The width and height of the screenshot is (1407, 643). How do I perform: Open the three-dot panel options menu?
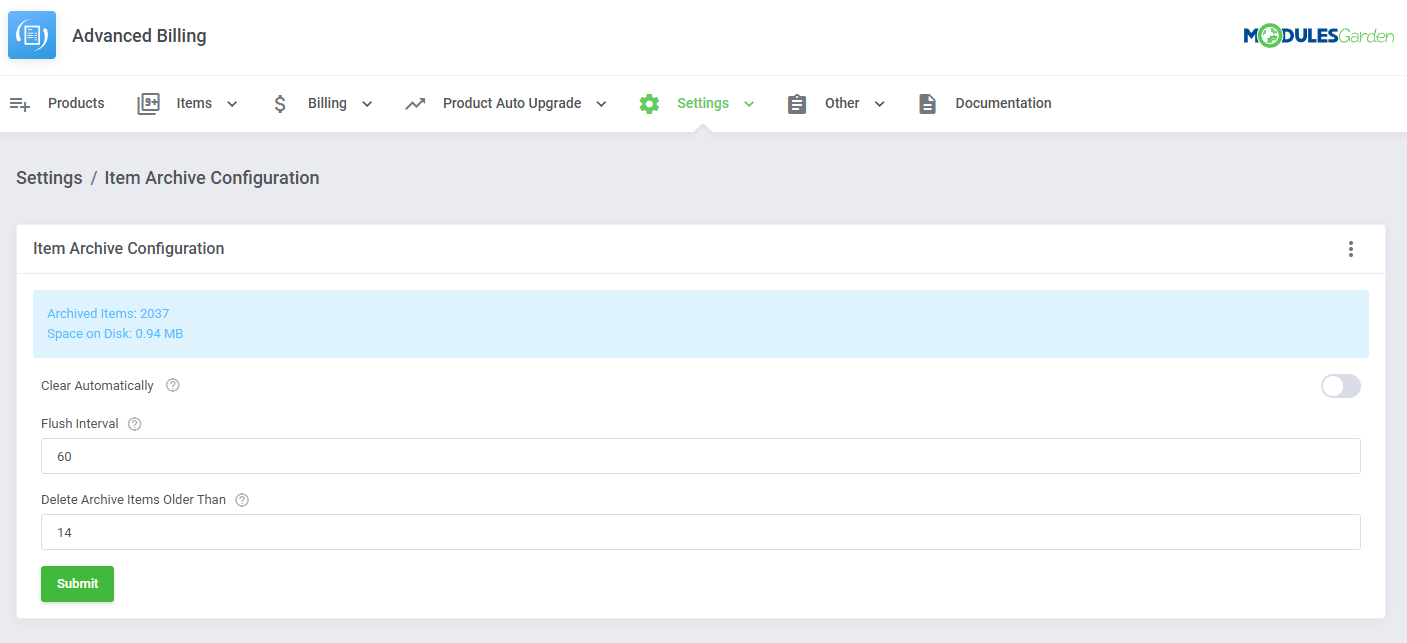1350,249
